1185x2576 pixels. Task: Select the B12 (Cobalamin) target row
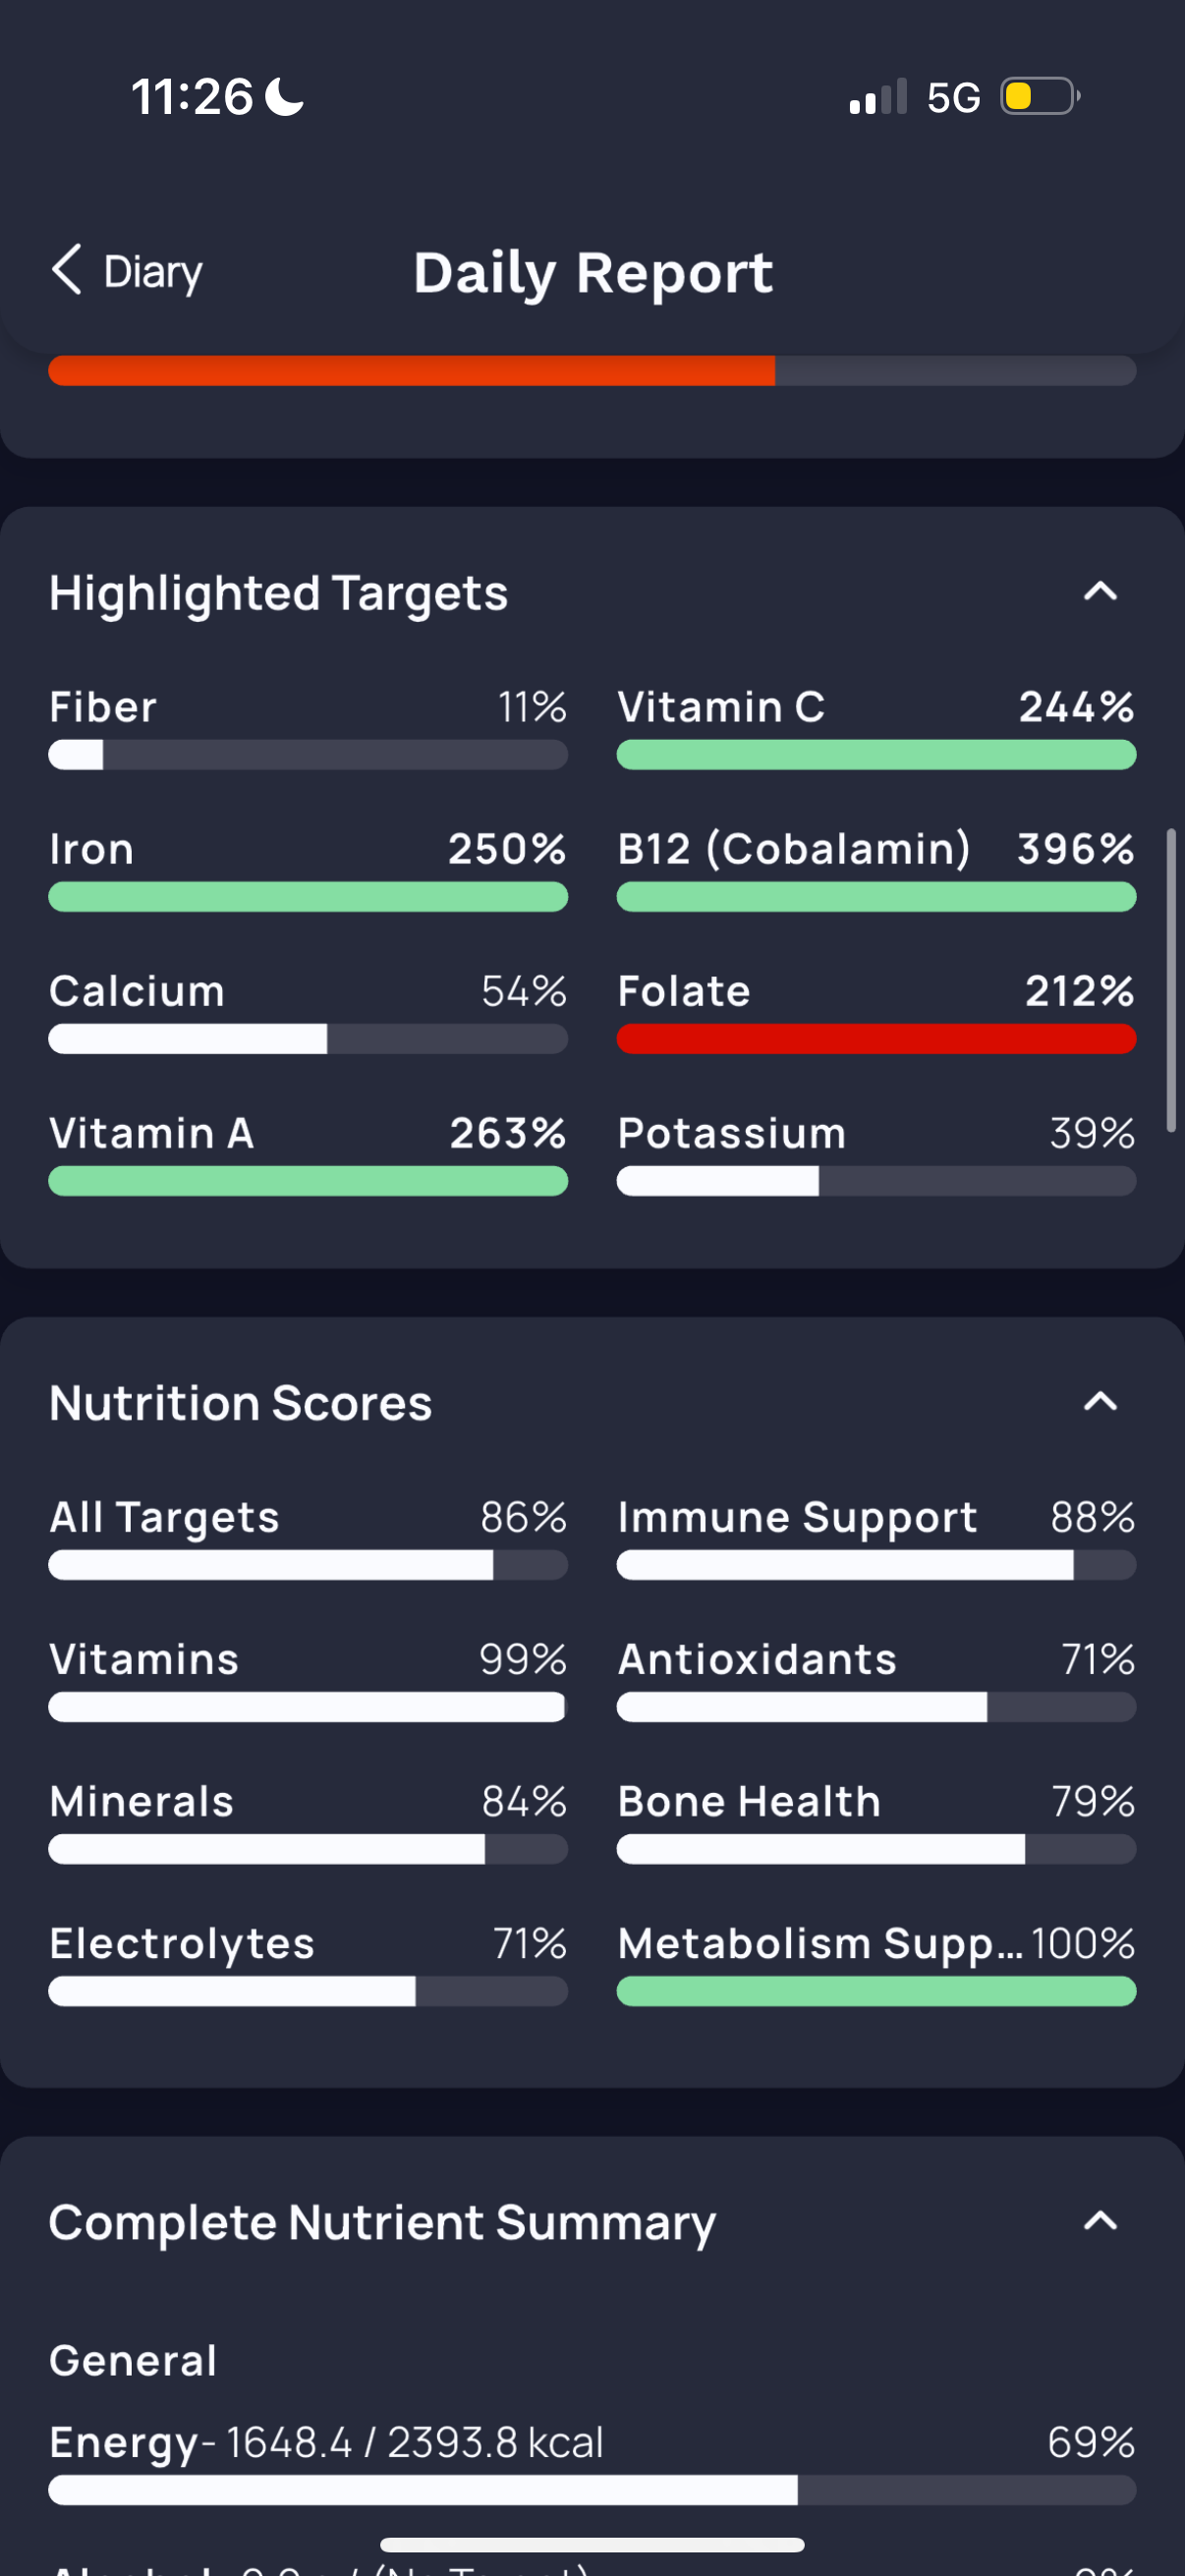click(876, 869)
